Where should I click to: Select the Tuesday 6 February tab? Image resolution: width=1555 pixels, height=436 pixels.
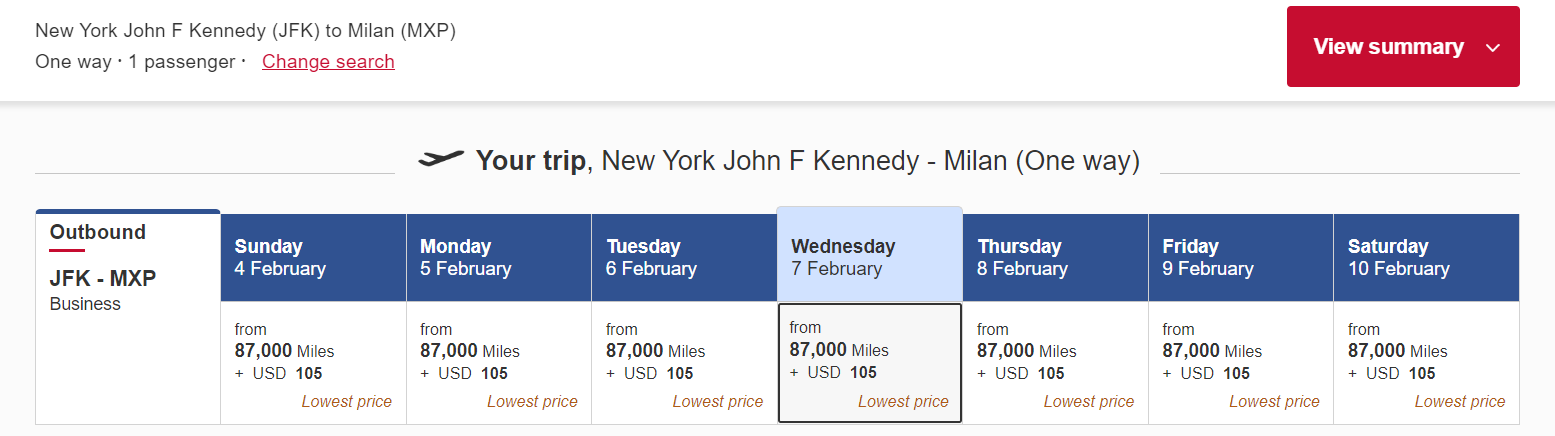(x=684, y=257)
